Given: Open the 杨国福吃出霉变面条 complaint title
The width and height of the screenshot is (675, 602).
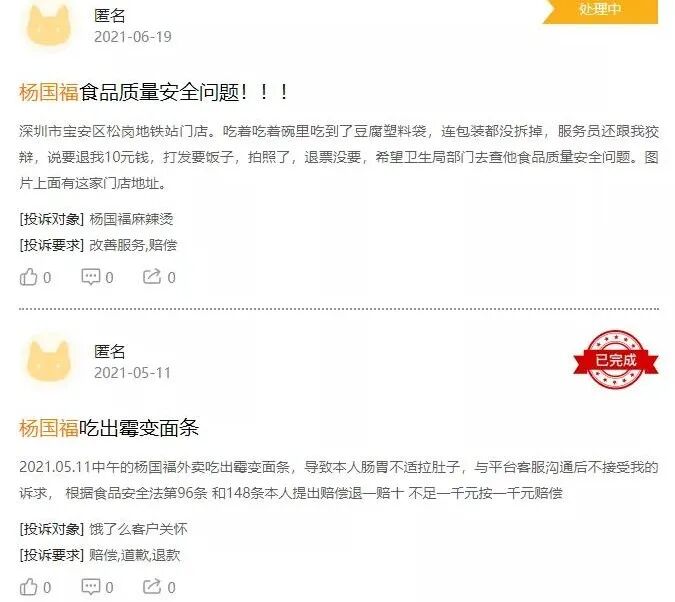Looking at the screenshot, I should tap(109, 428).
